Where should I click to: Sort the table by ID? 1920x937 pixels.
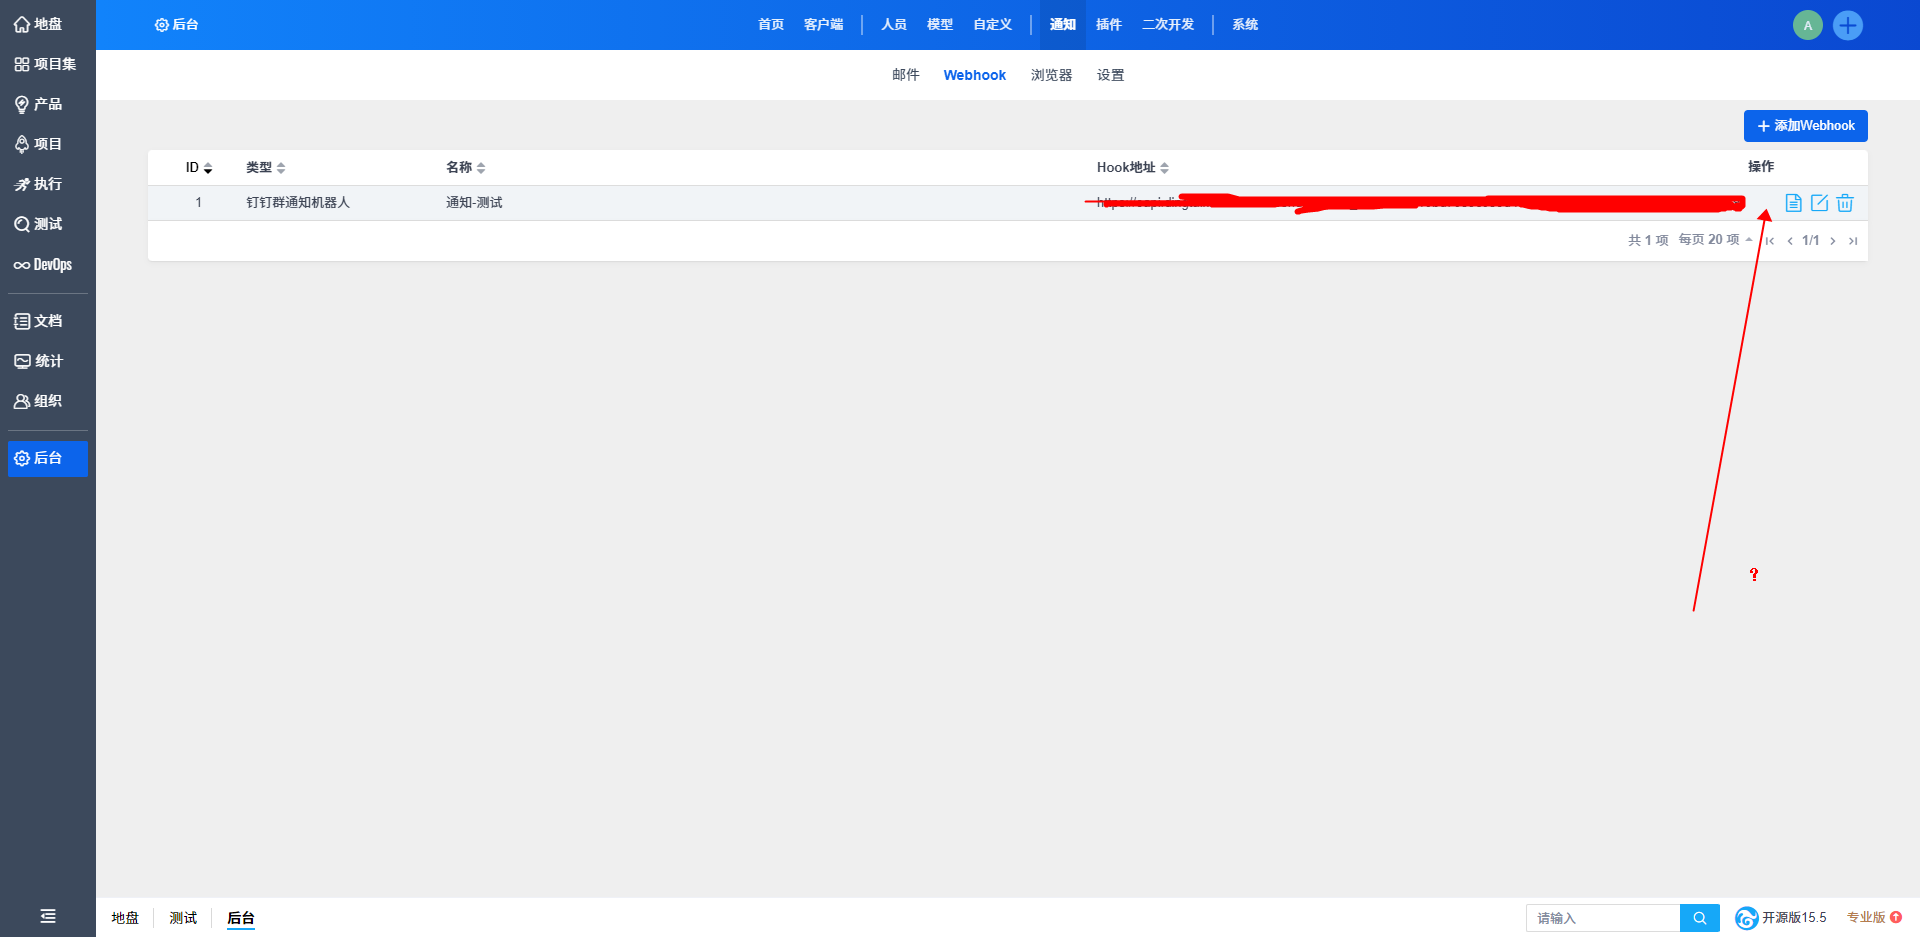pyautogui.click(x=199, y=168)
